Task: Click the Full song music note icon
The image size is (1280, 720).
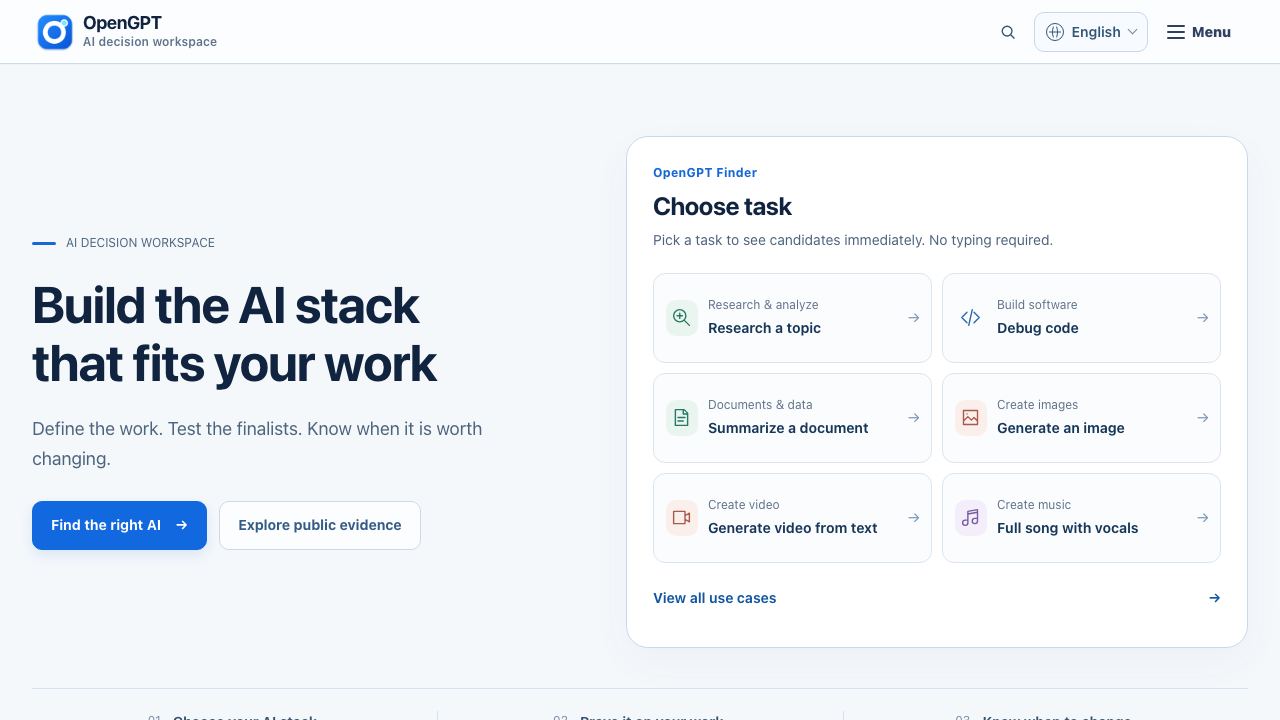Action: [x=971, y=518]
